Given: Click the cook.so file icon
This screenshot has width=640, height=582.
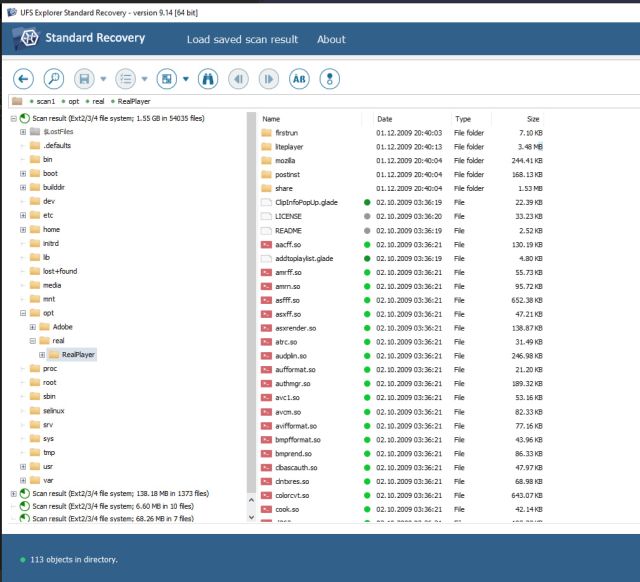Looking at the screenshot, I should coord(266,509).
